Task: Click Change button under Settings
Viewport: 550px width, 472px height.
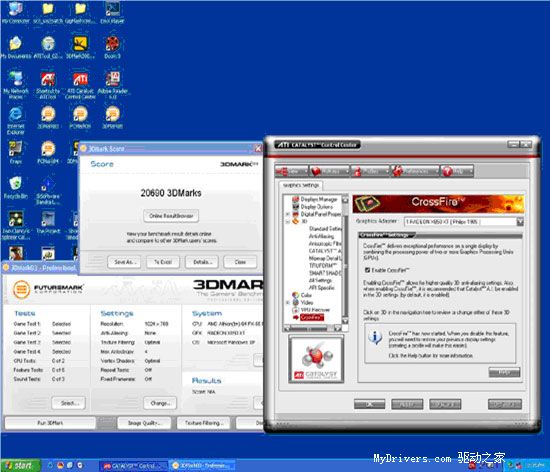Action: click(160, 403)
